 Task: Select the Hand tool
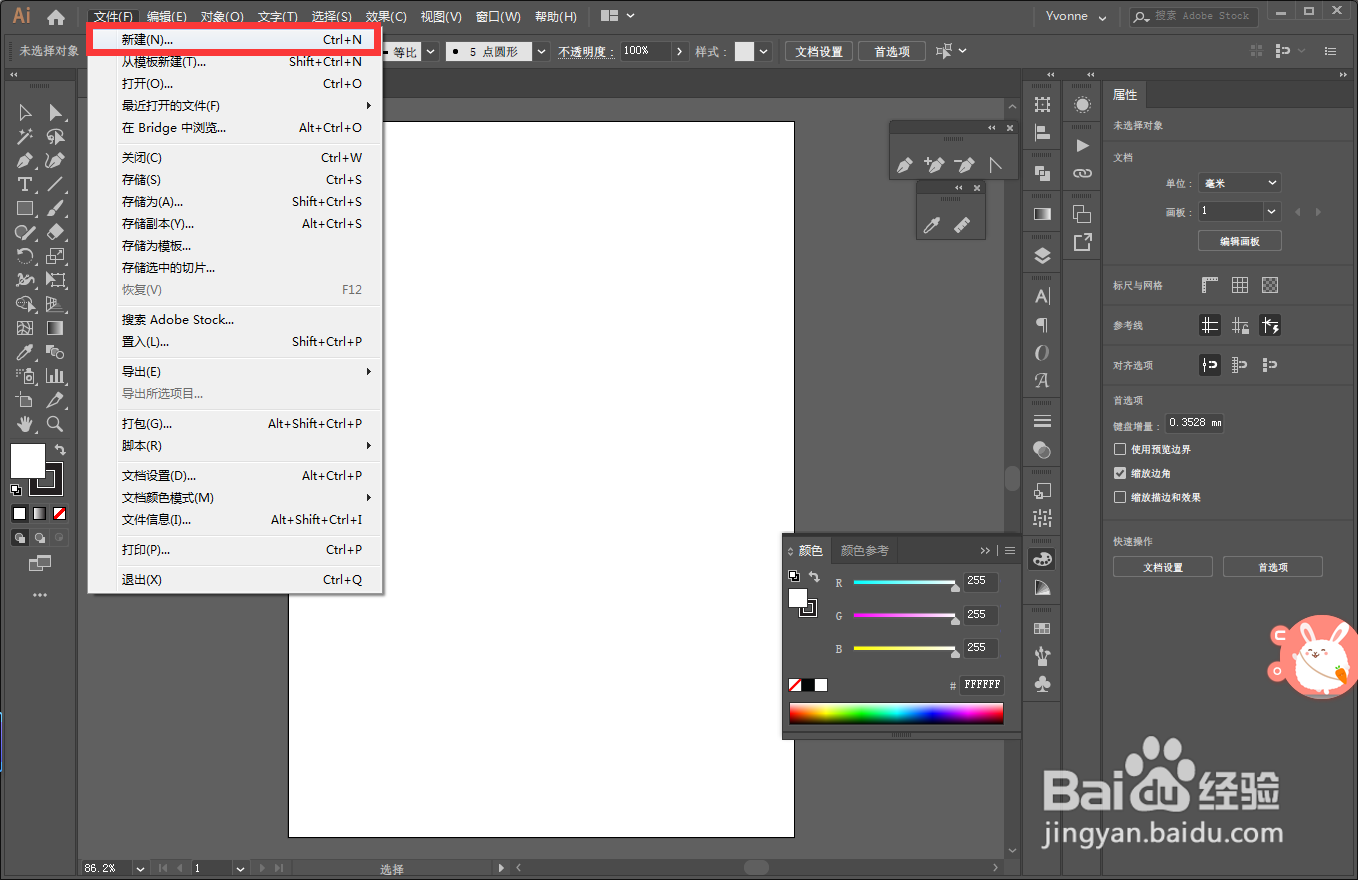(x=25, y=424)
